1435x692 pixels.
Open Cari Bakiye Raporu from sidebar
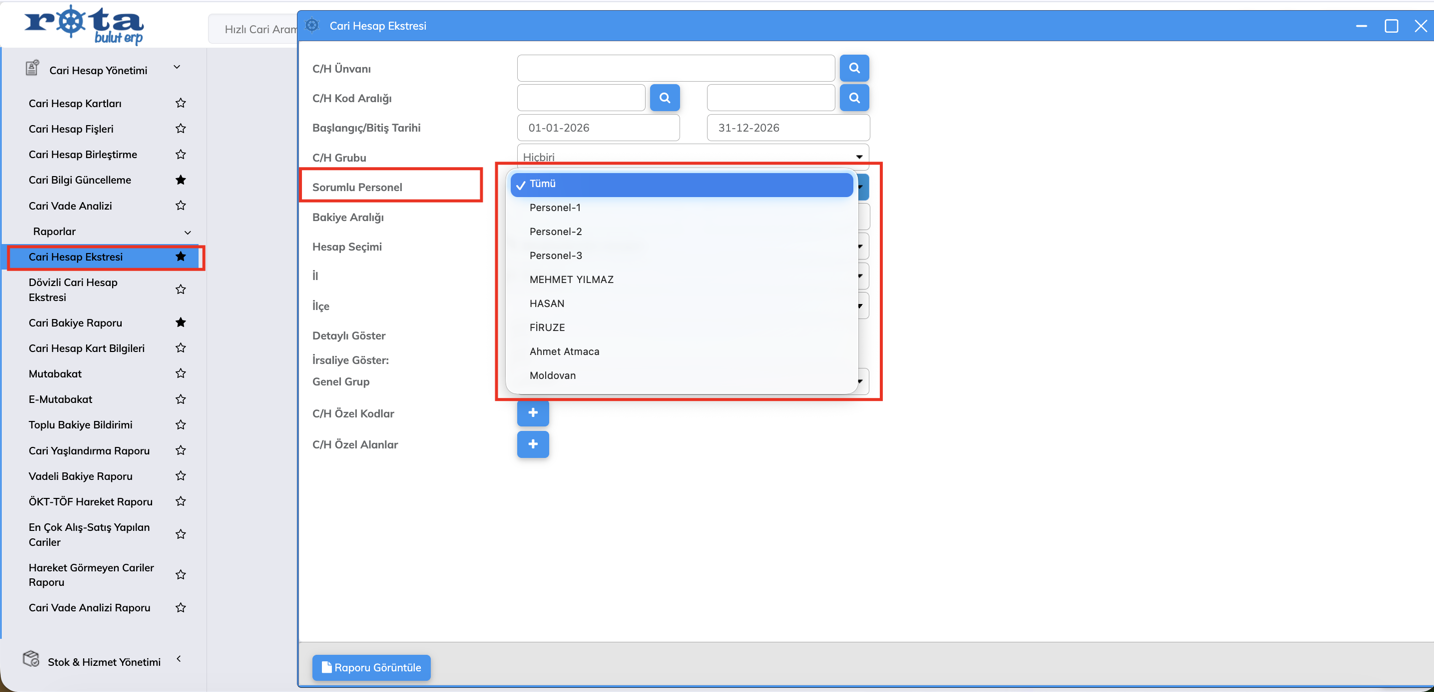point(75,323)
